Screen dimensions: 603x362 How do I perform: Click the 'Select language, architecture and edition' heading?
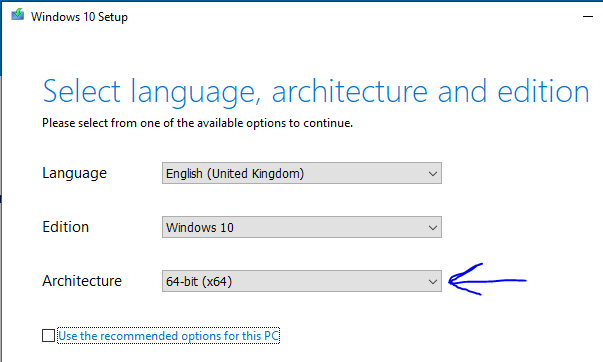316,92
